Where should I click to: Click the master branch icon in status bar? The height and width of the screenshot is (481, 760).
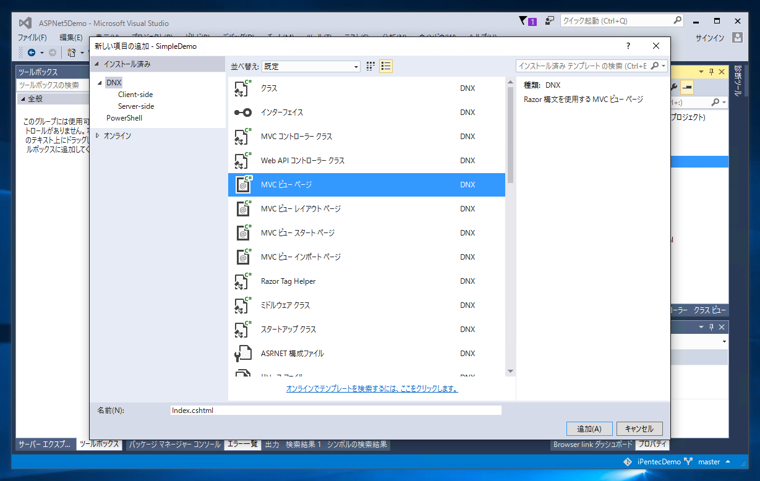click(x=688, y=462)
